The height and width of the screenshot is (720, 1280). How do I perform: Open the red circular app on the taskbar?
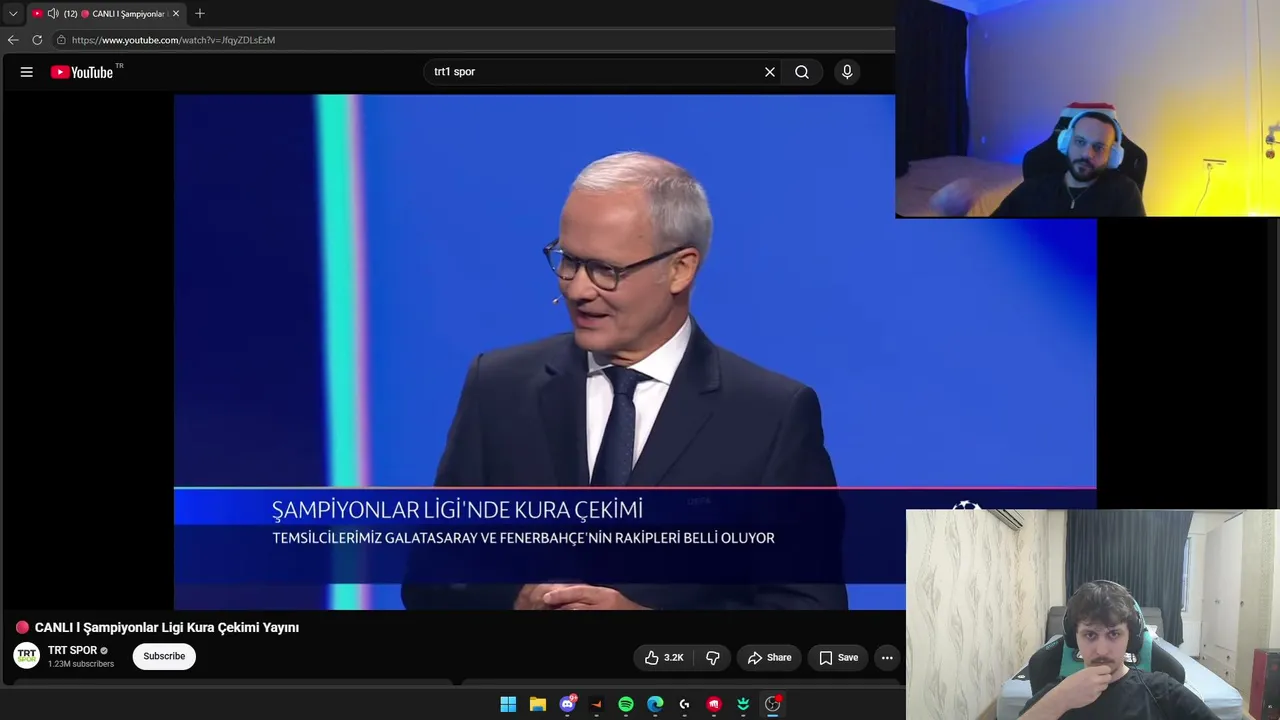click(714, 704)
